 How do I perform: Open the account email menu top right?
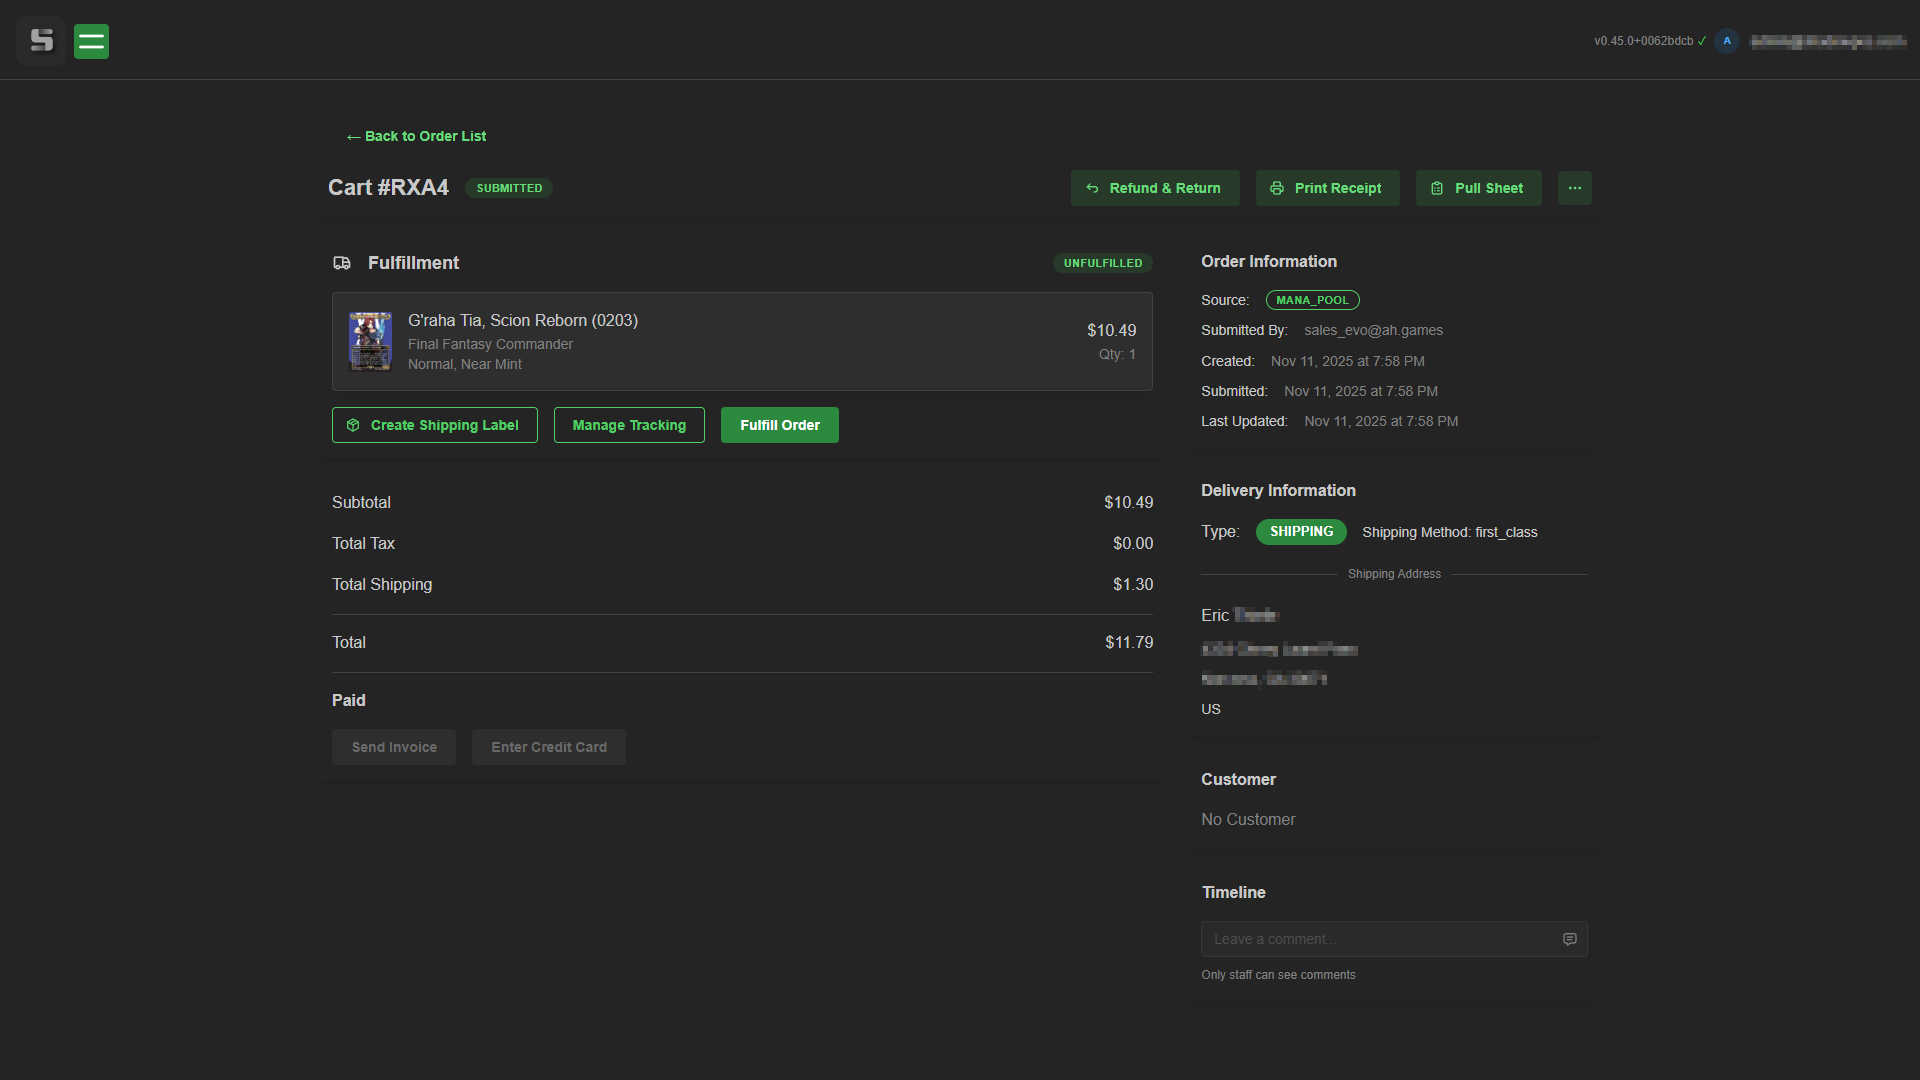(x=1828, y=41)
